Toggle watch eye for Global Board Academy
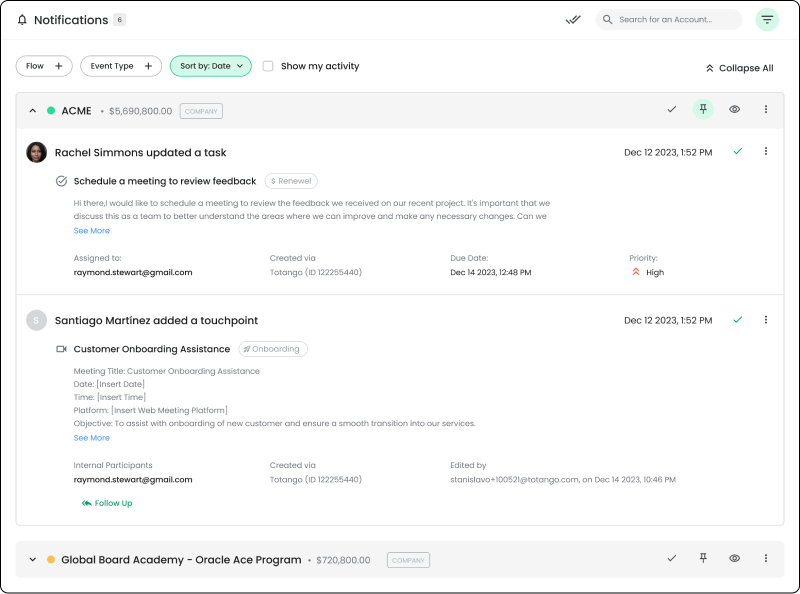800x594 pixels. pyautogui.click(x=734, y=559)
